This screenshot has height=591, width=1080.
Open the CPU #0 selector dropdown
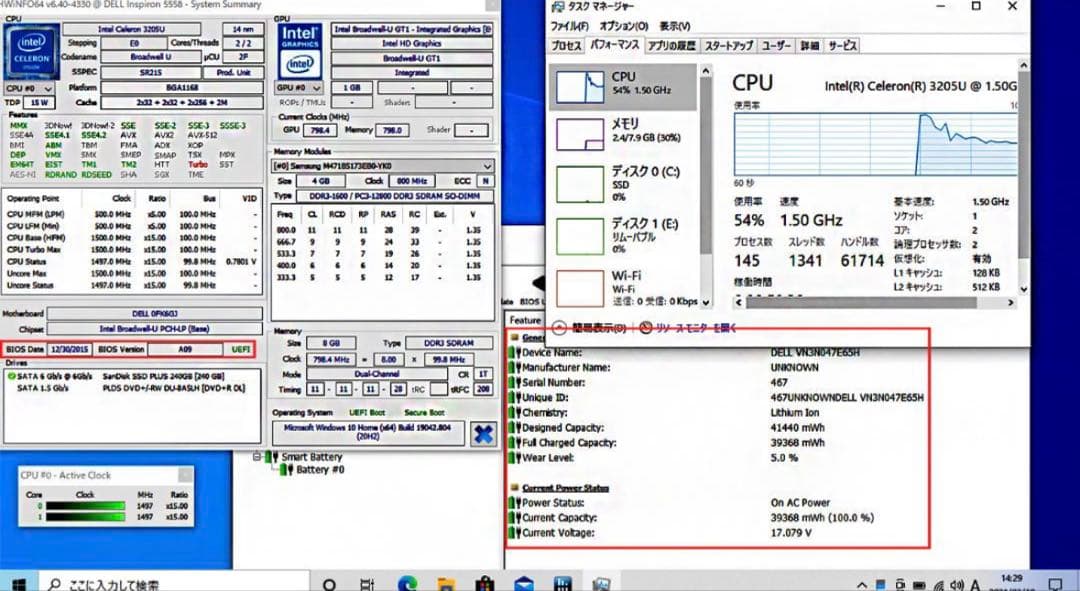pos(29,88)
